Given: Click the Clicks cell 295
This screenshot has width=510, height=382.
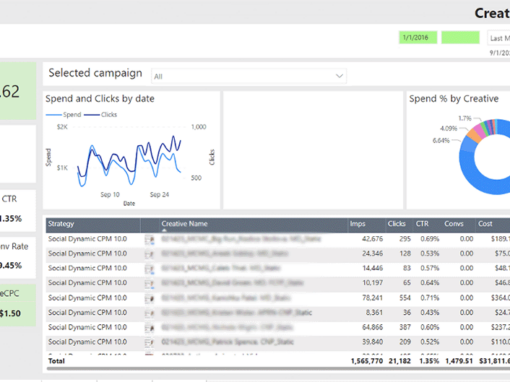Looking at the screenshot, I should (x=405, y=239).
